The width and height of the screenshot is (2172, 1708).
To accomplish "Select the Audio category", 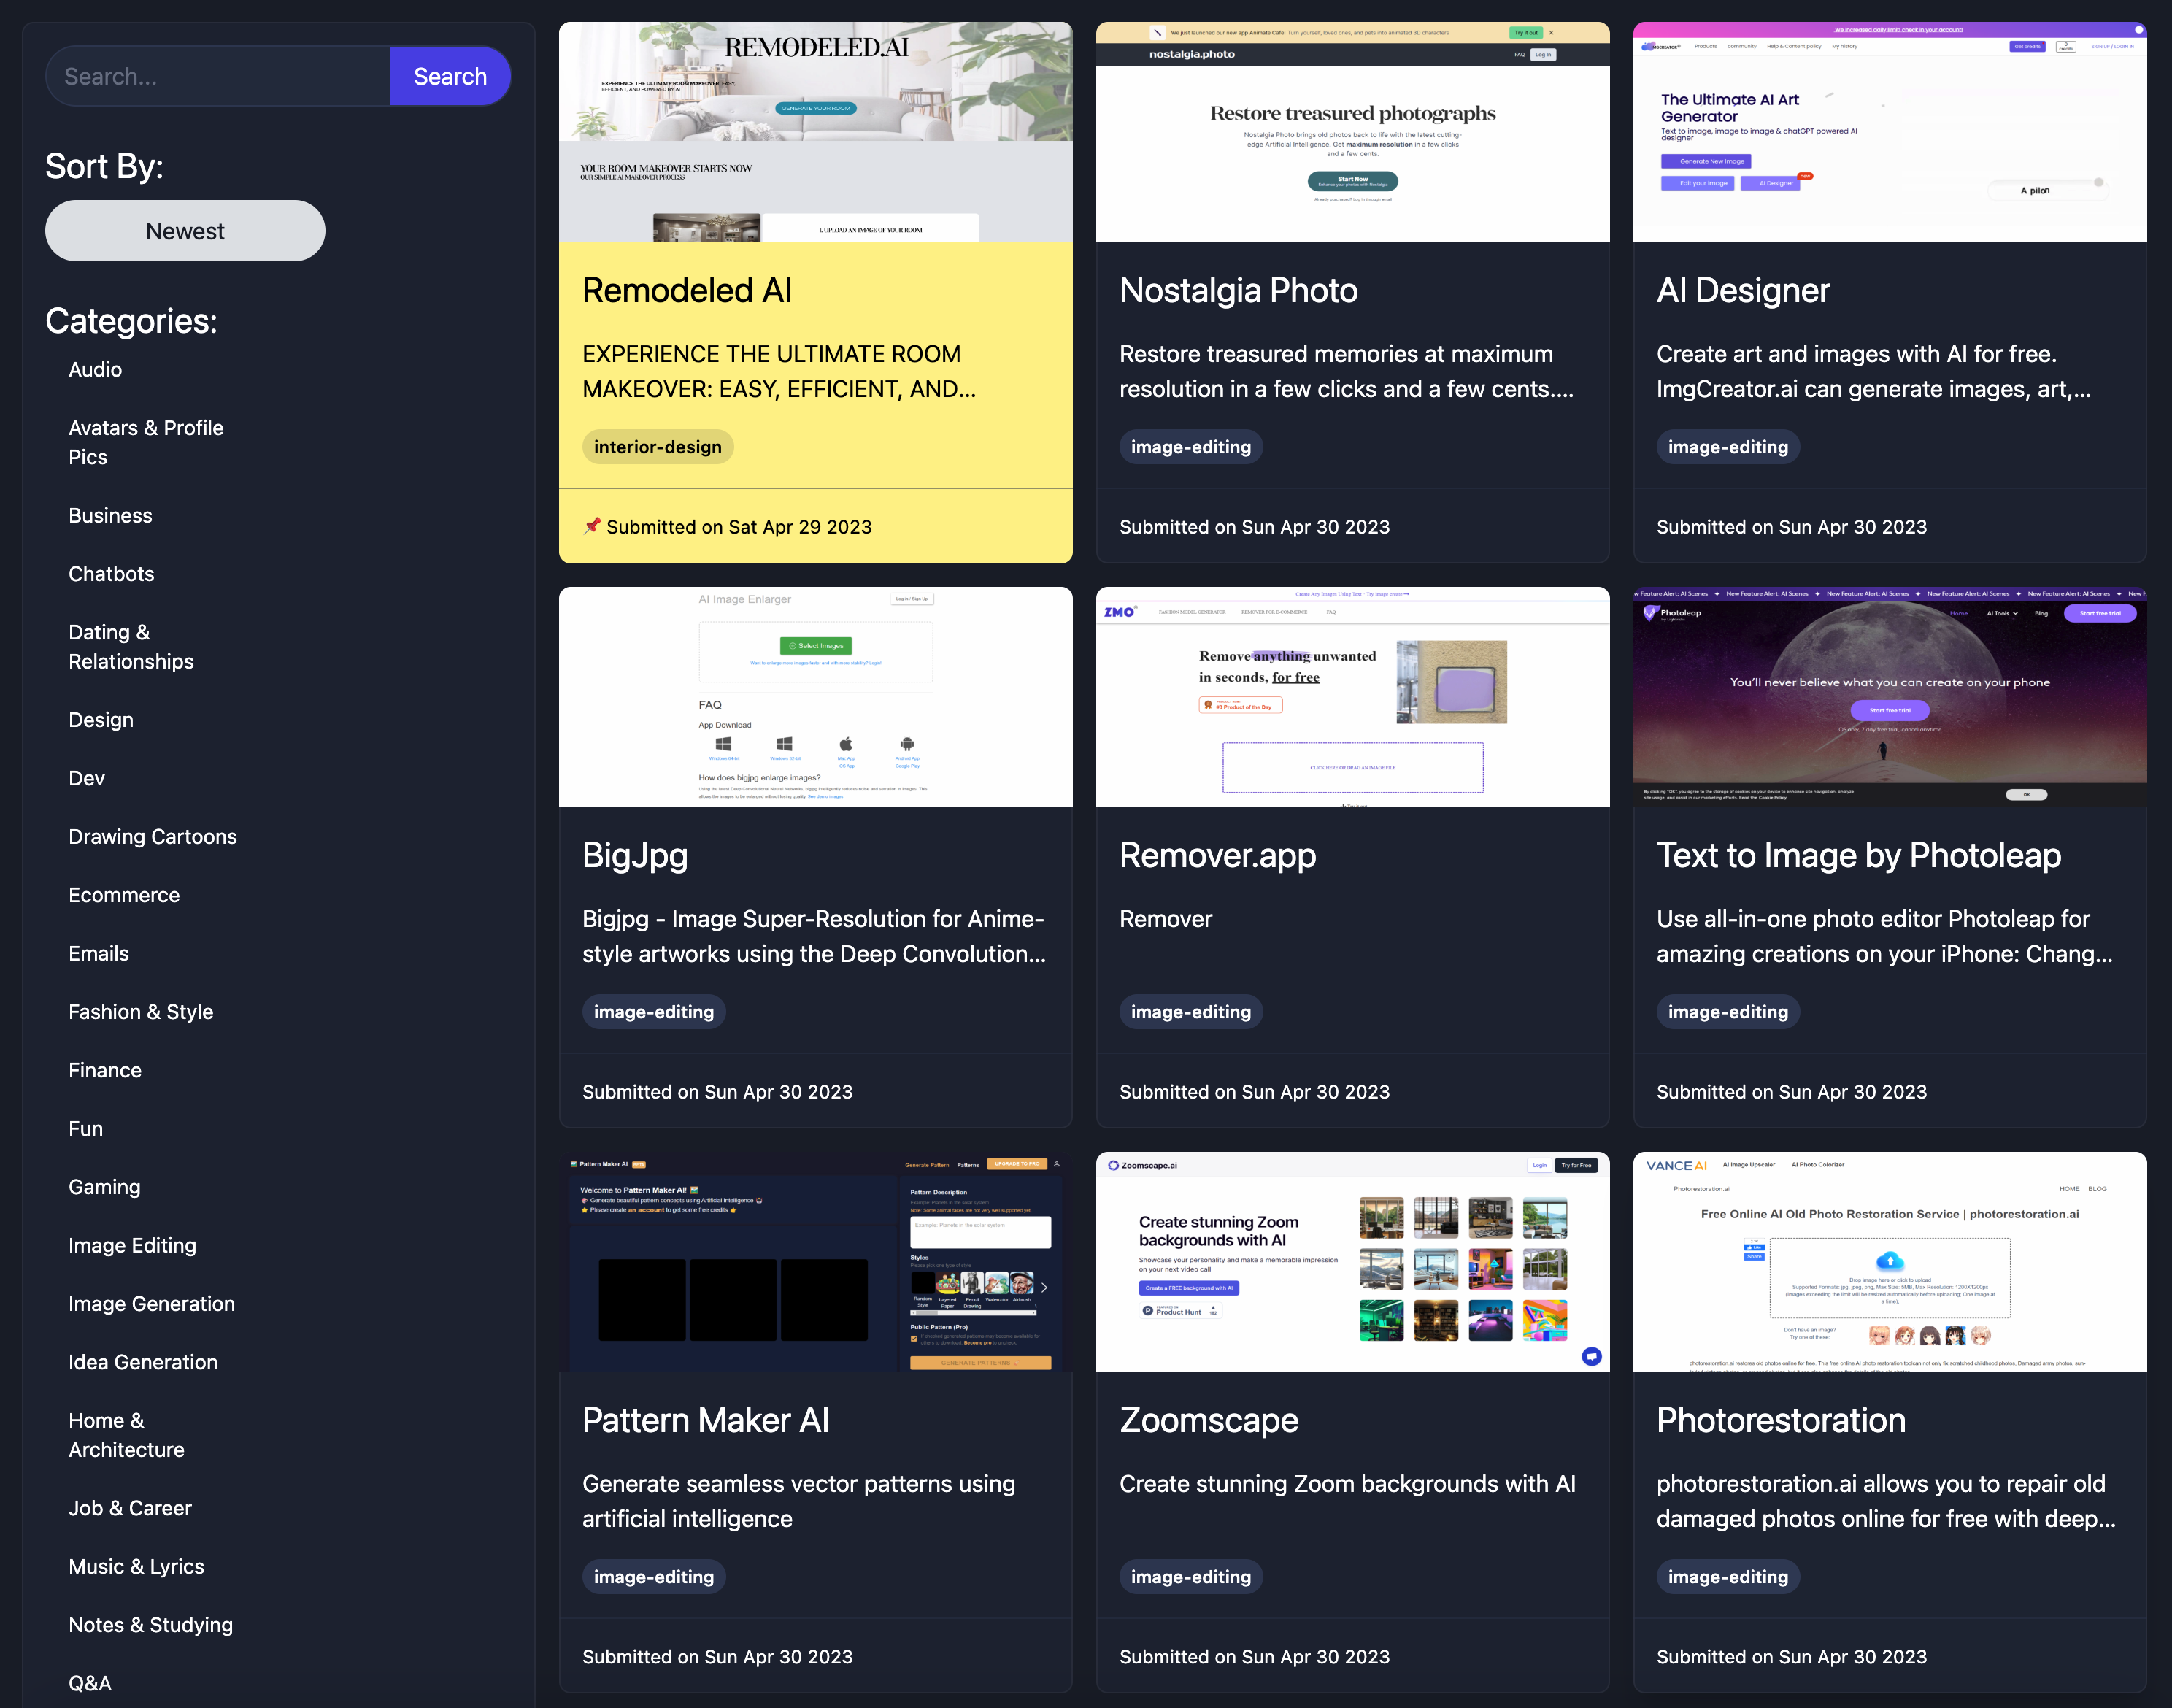I will (95, 369).
